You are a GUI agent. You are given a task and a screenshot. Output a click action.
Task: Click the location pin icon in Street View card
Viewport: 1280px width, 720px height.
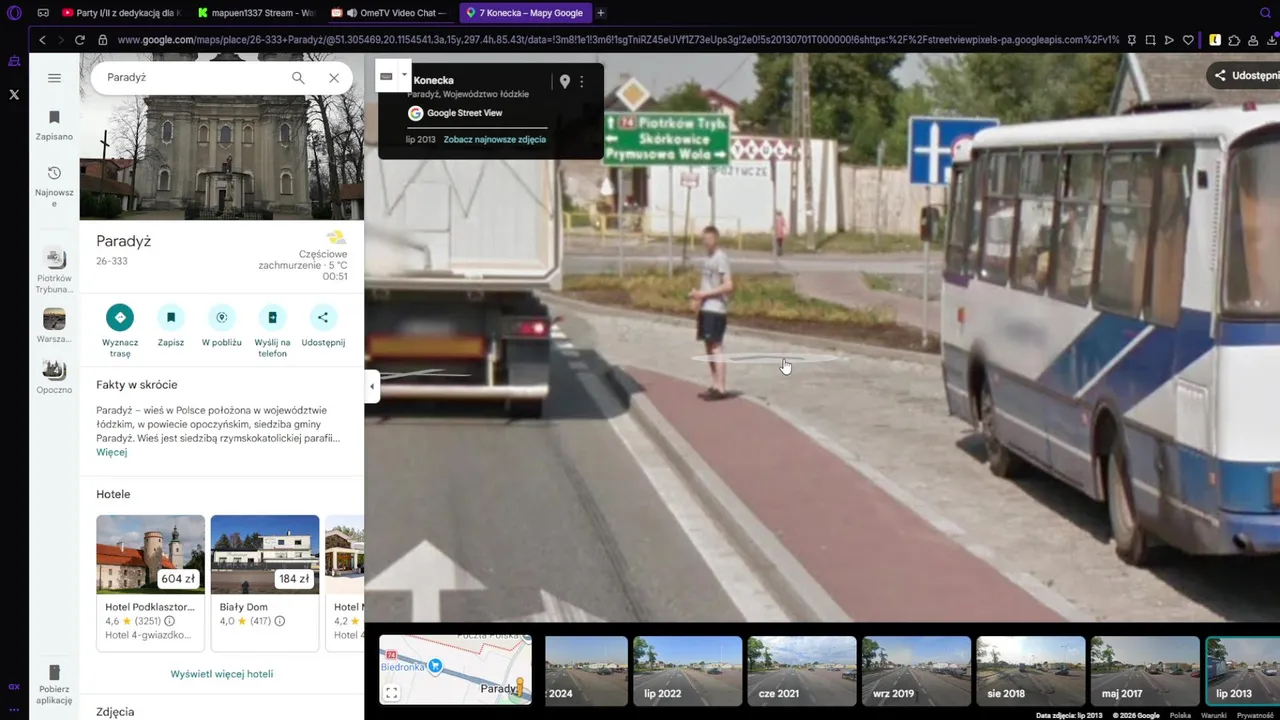(564, 82)
